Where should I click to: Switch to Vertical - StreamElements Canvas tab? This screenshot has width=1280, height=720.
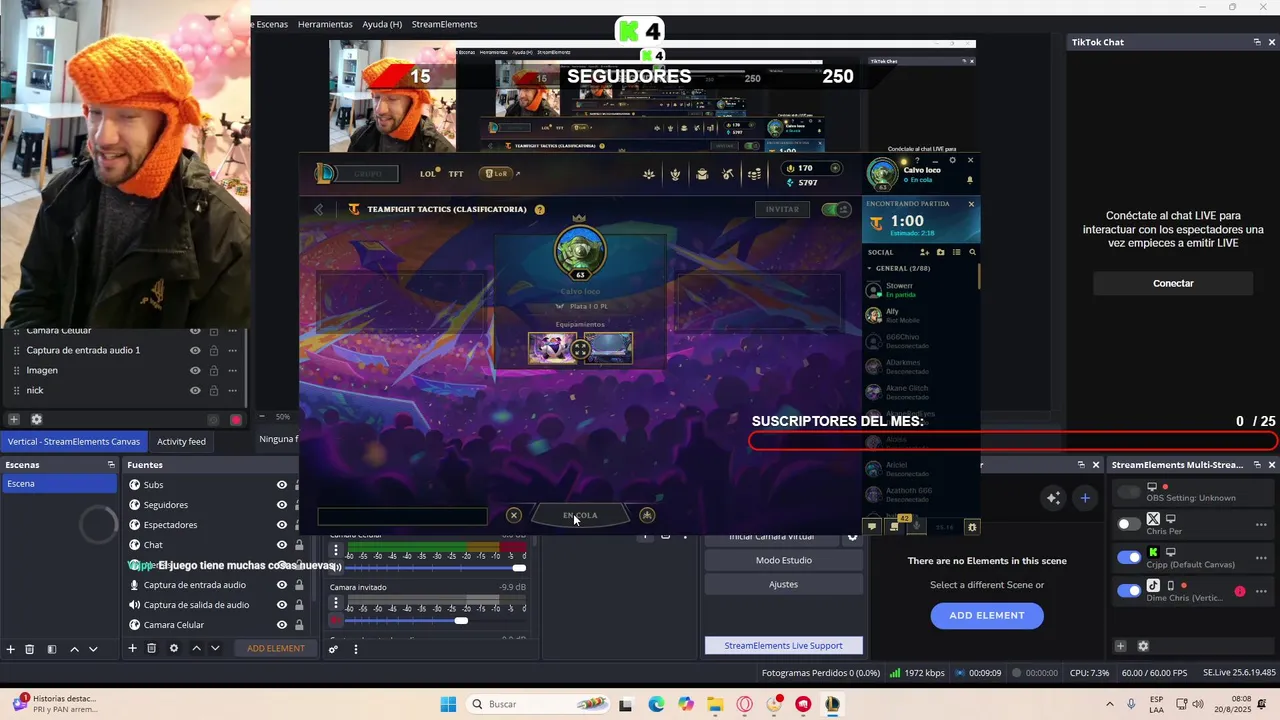[74, 441]
